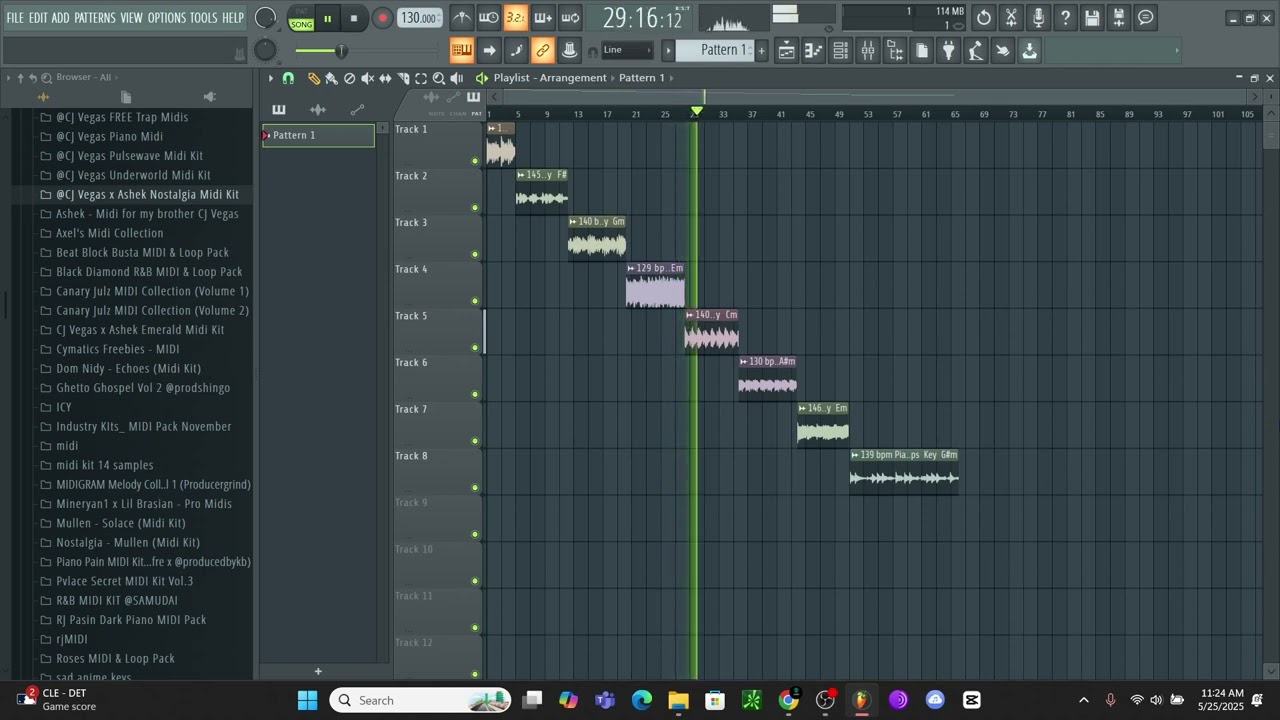Viewport: 1280px width, 720px height.
Task: Toggle the 3.2.1 countdown before recording
Action: pyautogui.click(x=515, y=17)
